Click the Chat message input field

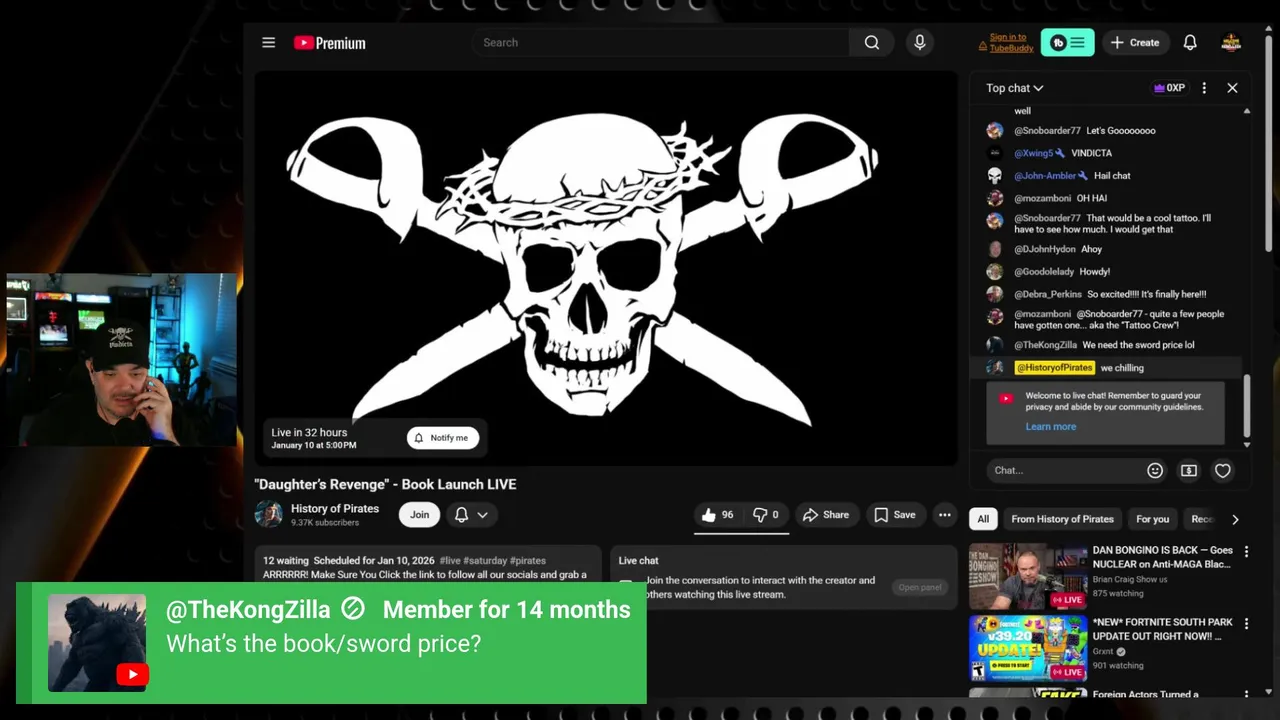pos(1065,470)
